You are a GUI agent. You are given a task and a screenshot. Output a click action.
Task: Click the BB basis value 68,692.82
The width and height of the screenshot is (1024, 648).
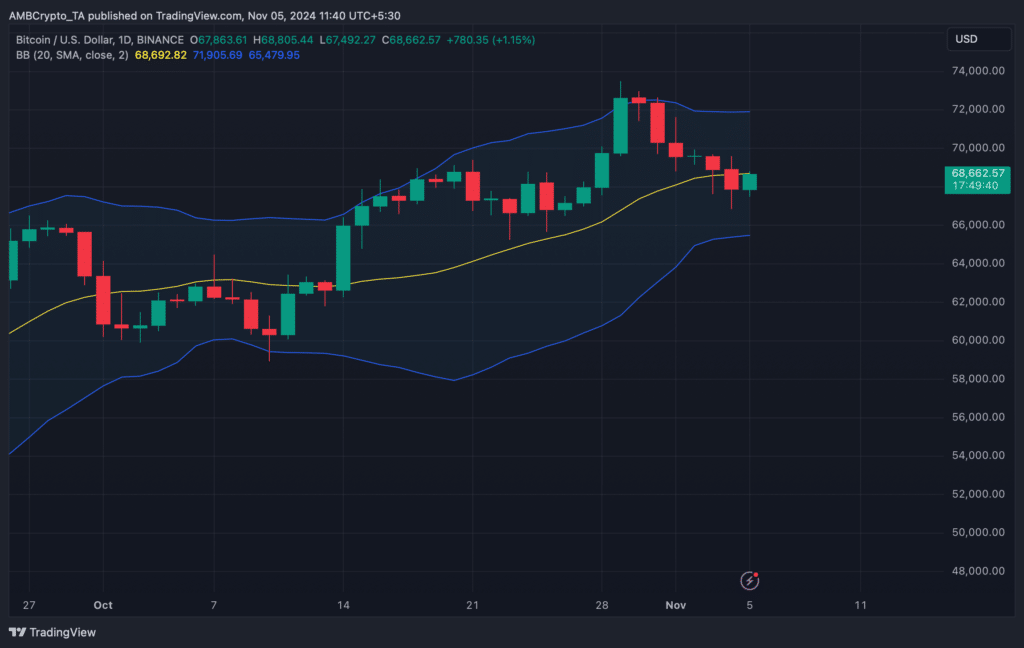click(161, 55)
